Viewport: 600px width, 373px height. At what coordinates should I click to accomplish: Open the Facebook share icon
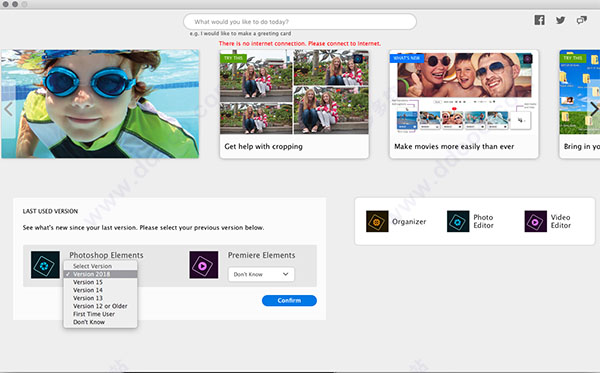click(540, 20)
